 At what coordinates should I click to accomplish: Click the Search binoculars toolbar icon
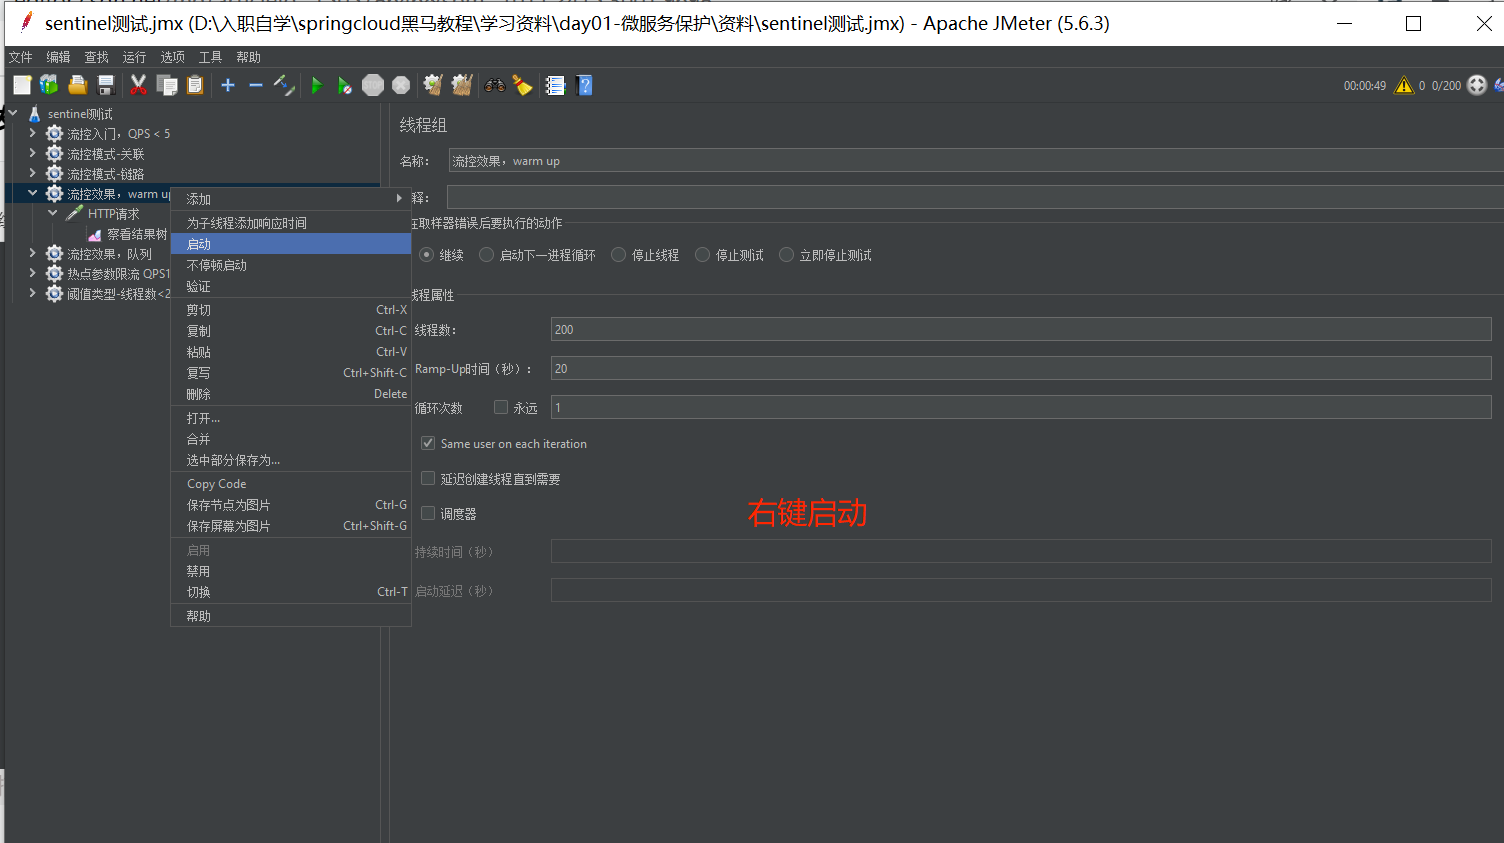coord(495,86)
